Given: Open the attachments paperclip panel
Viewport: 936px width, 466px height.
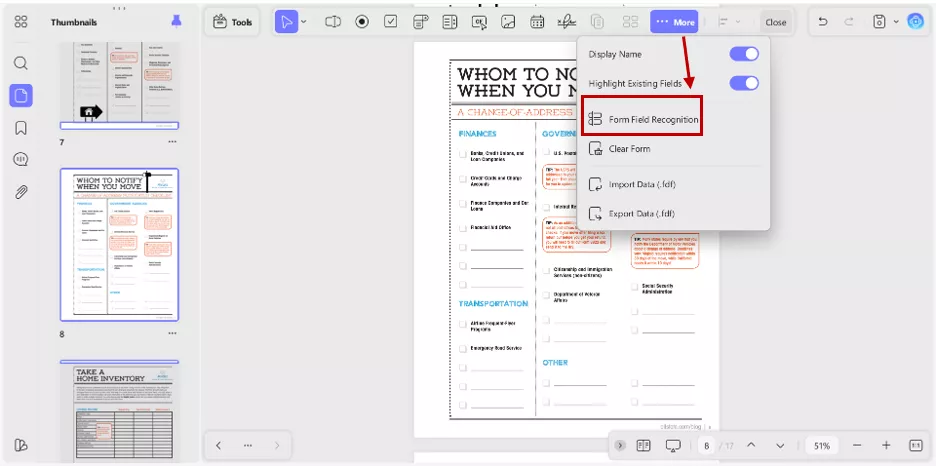Looking at the screenshot, I should coord(21,192).
